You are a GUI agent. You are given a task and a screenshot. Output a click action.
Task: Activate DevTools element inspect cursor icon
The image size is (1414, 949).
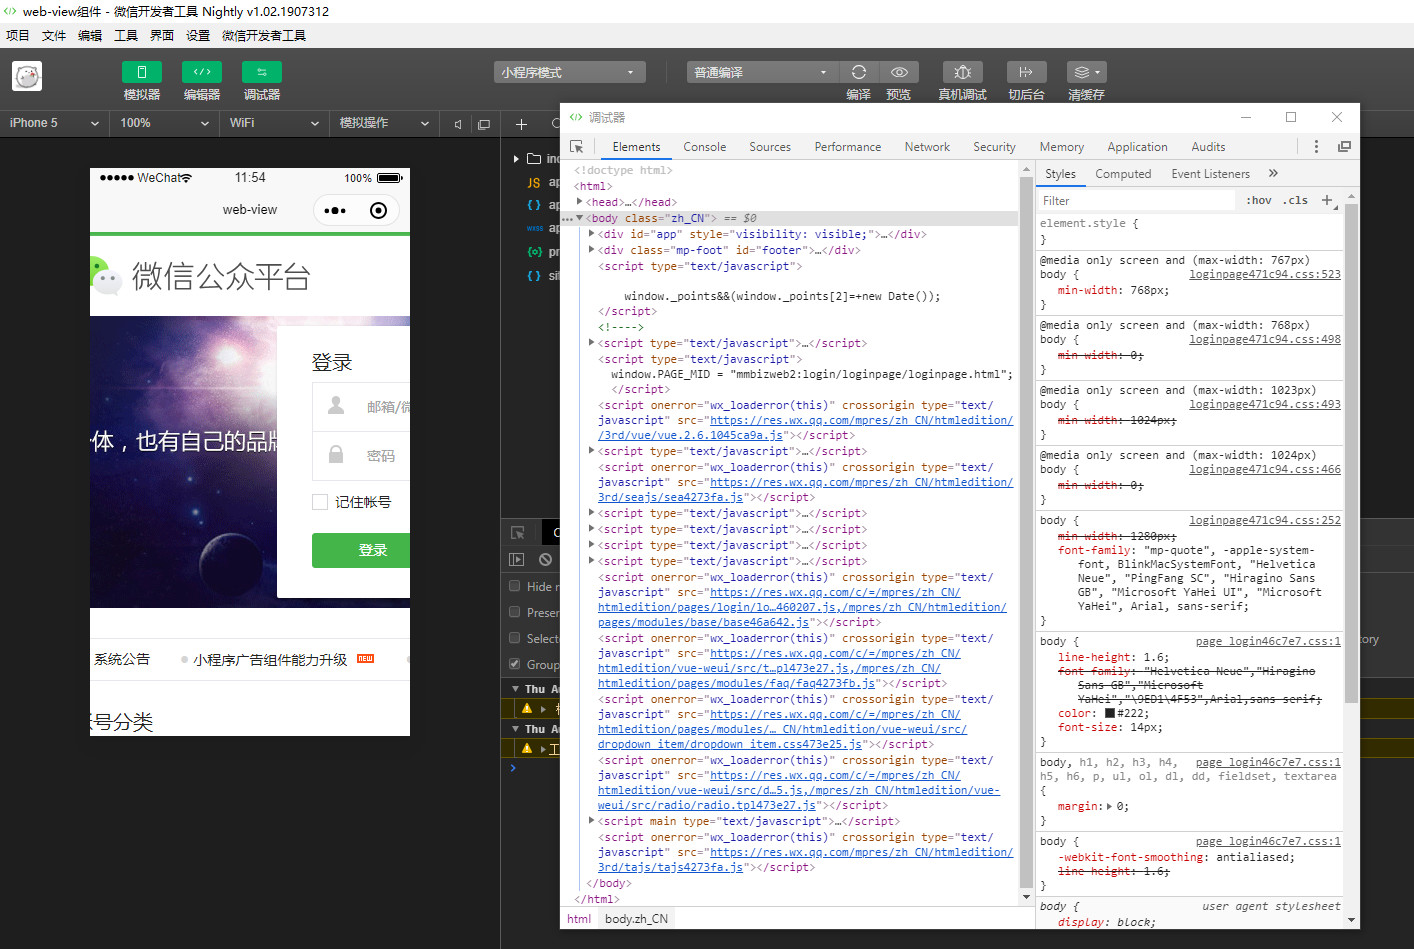tap(577, 146)
